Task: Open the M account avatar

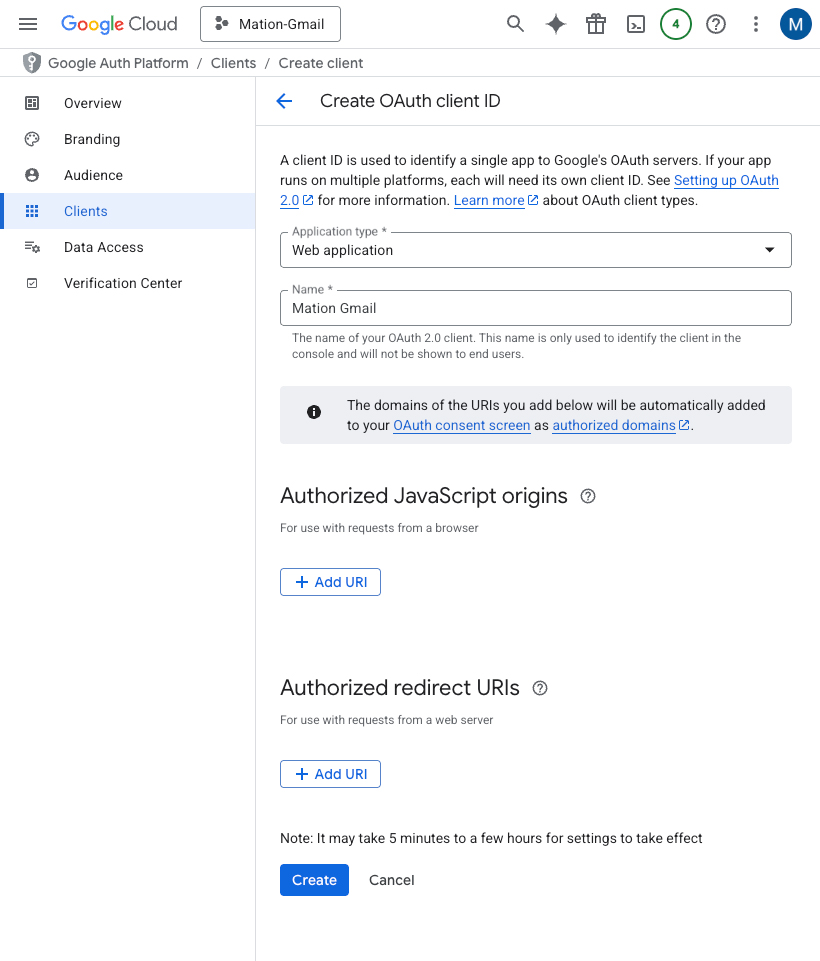Action: [795, 24]
